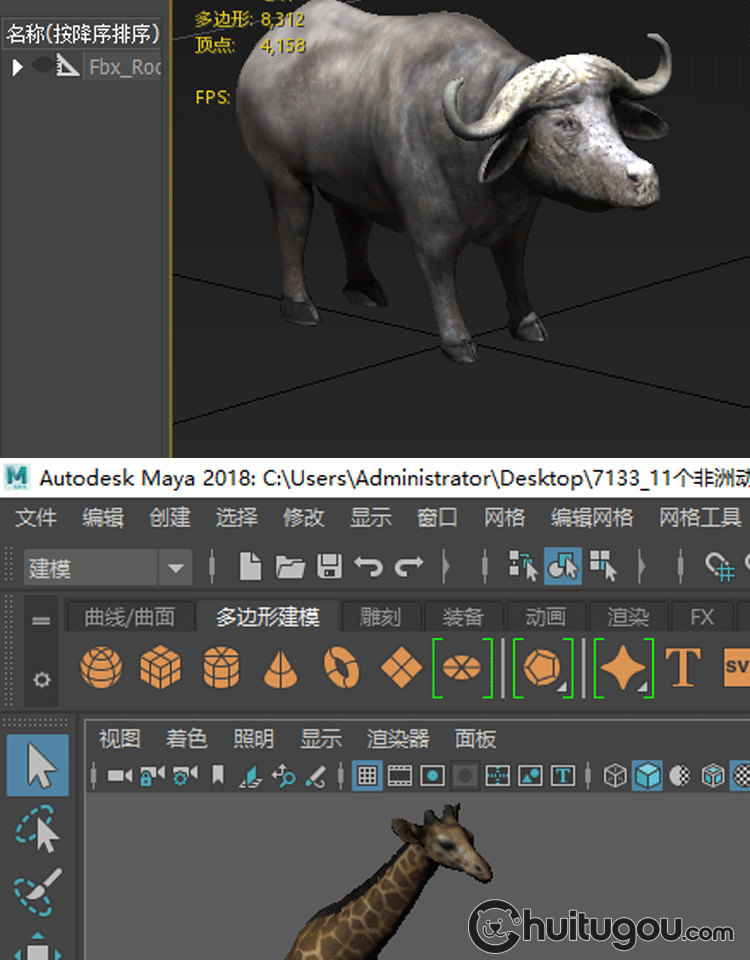The height and width of the screenshot is (960, 750).
Task: Select the Paint Selection tool
Action: (x=38, y=892)
